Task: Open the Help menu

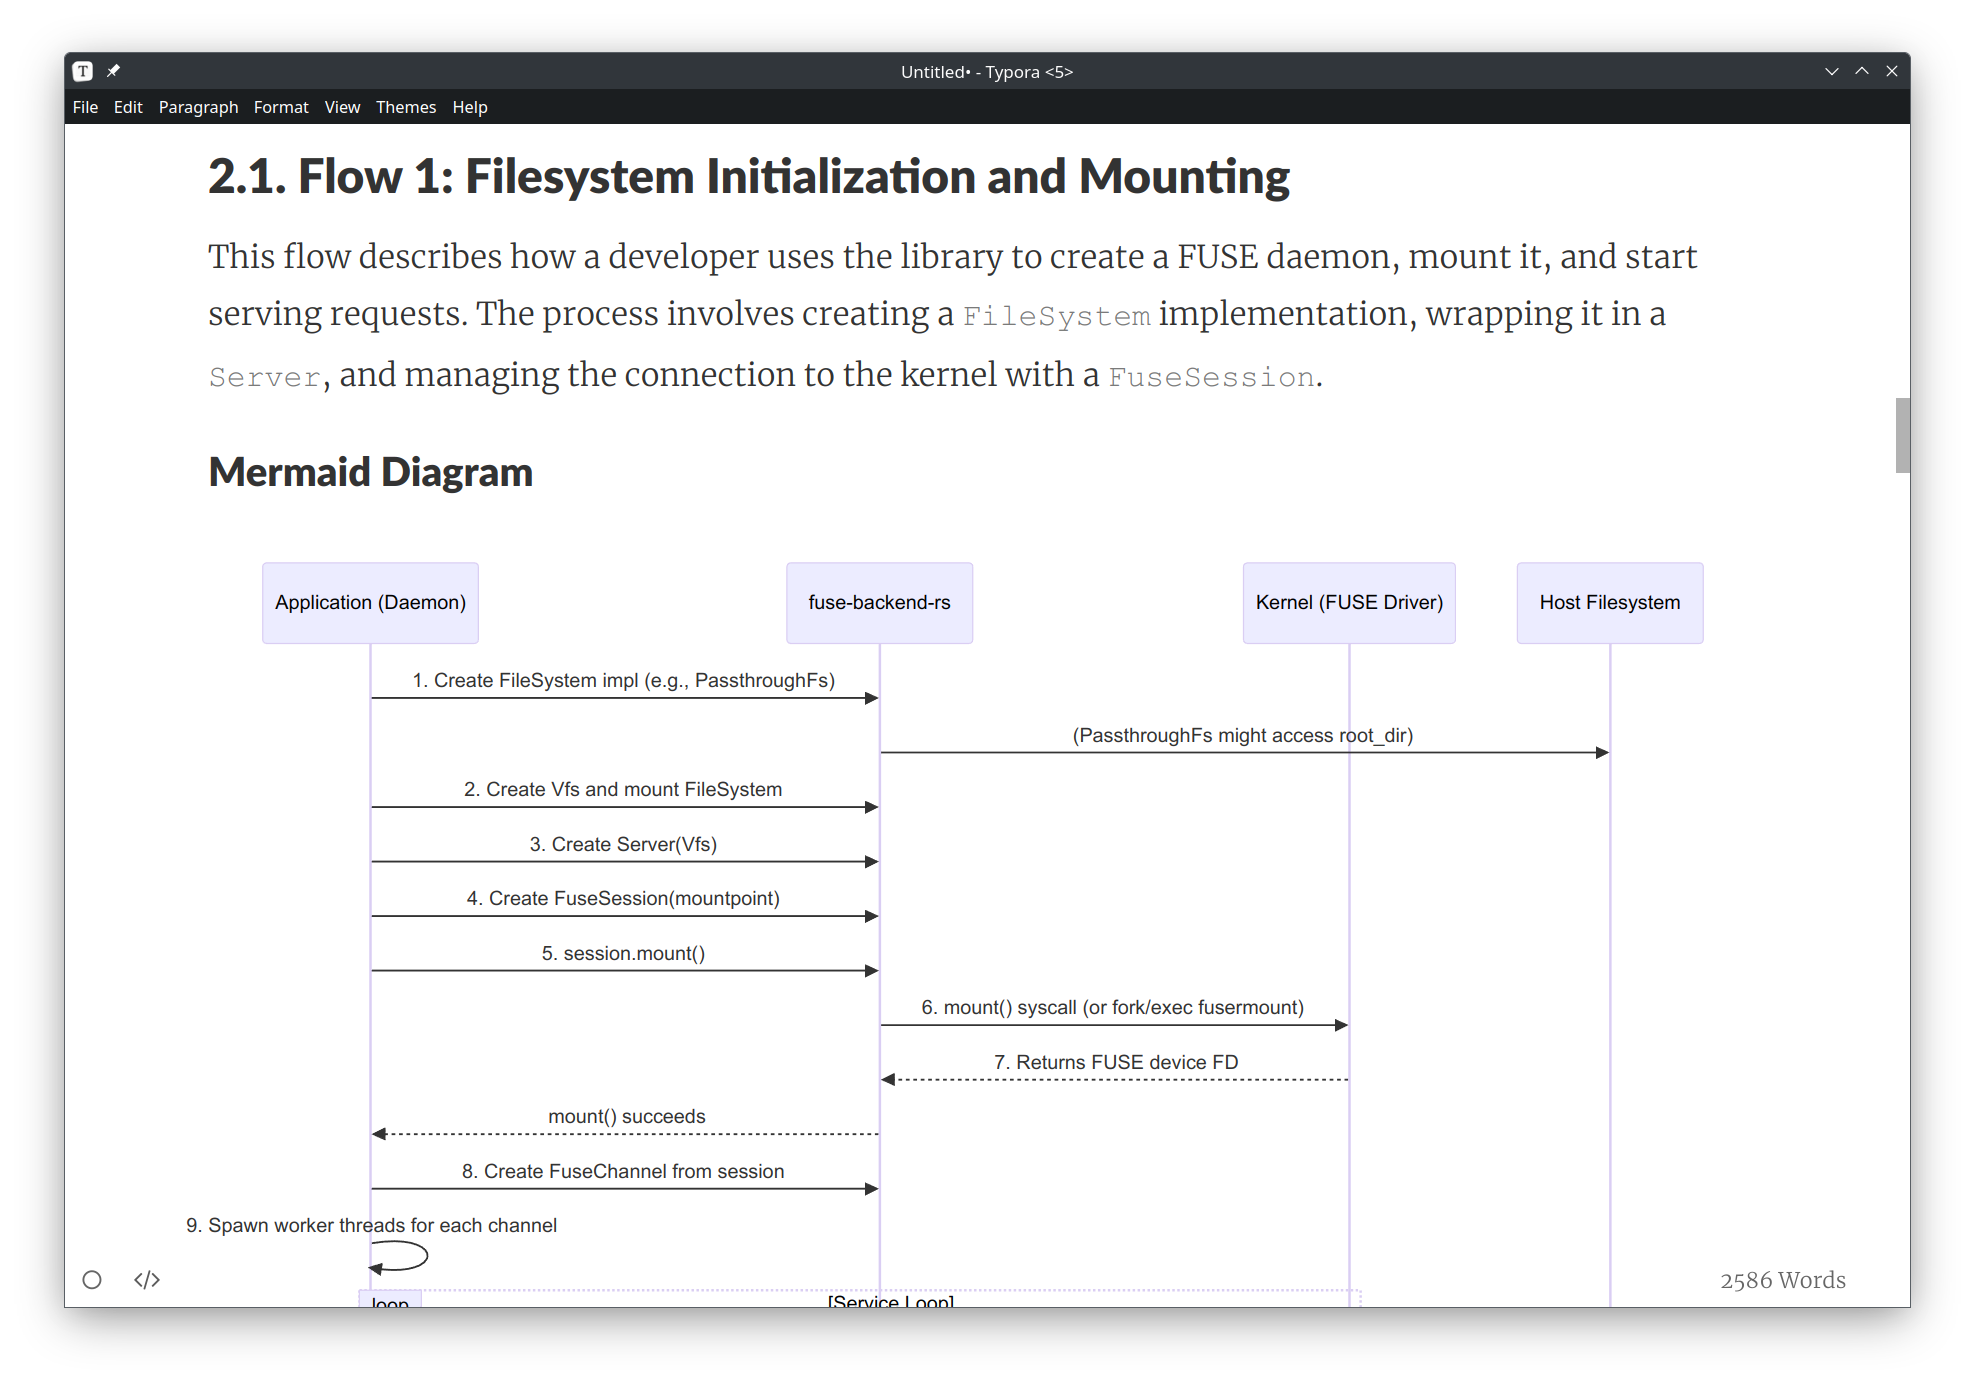Action: [x=469, y=107]
